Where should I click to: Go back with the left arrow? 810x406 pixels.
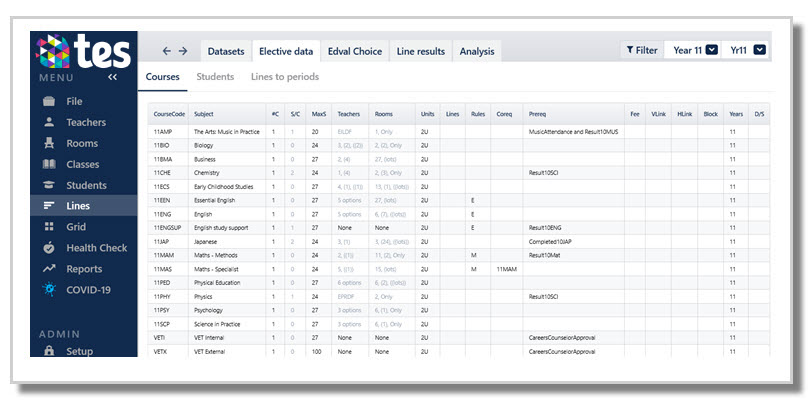[166, 51]
